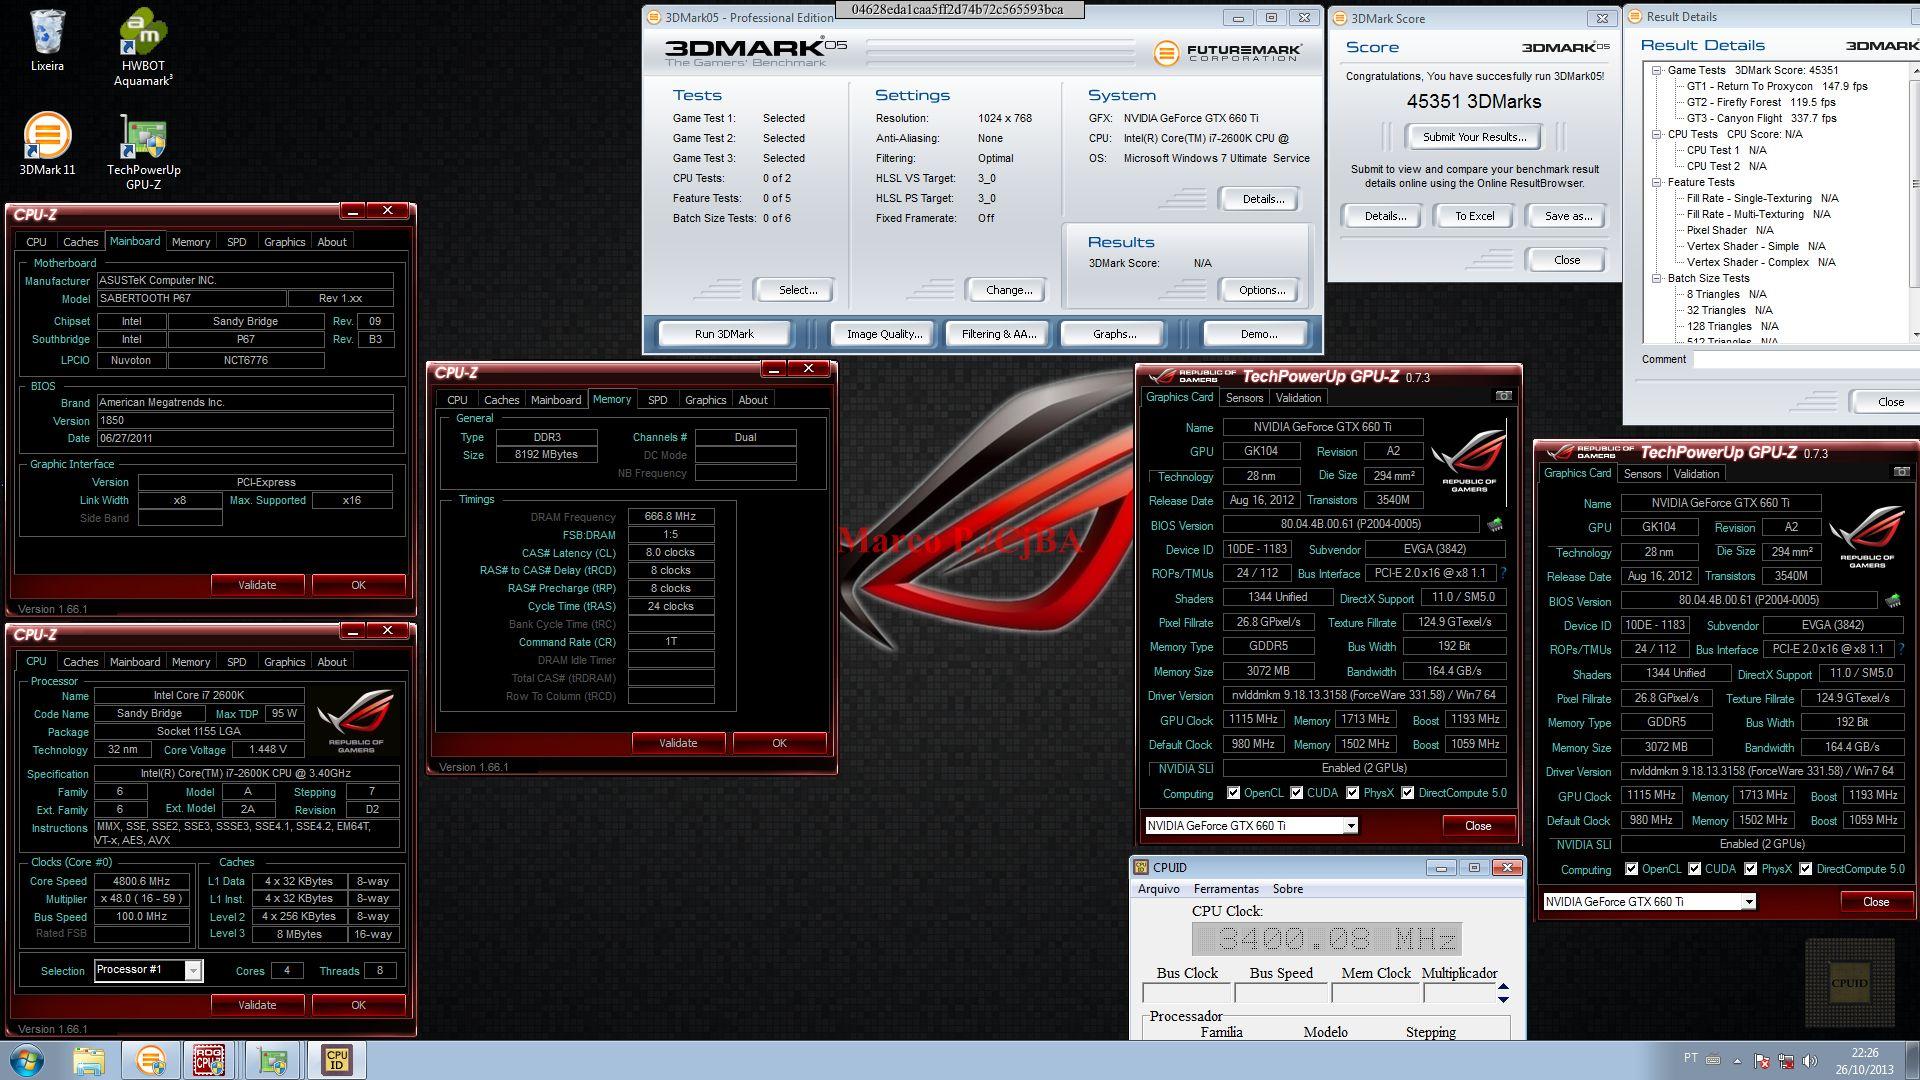The image size is (1920, 1080).
Task: Collapse the Batch Size Tests tree node
Action: (1657, 278)
